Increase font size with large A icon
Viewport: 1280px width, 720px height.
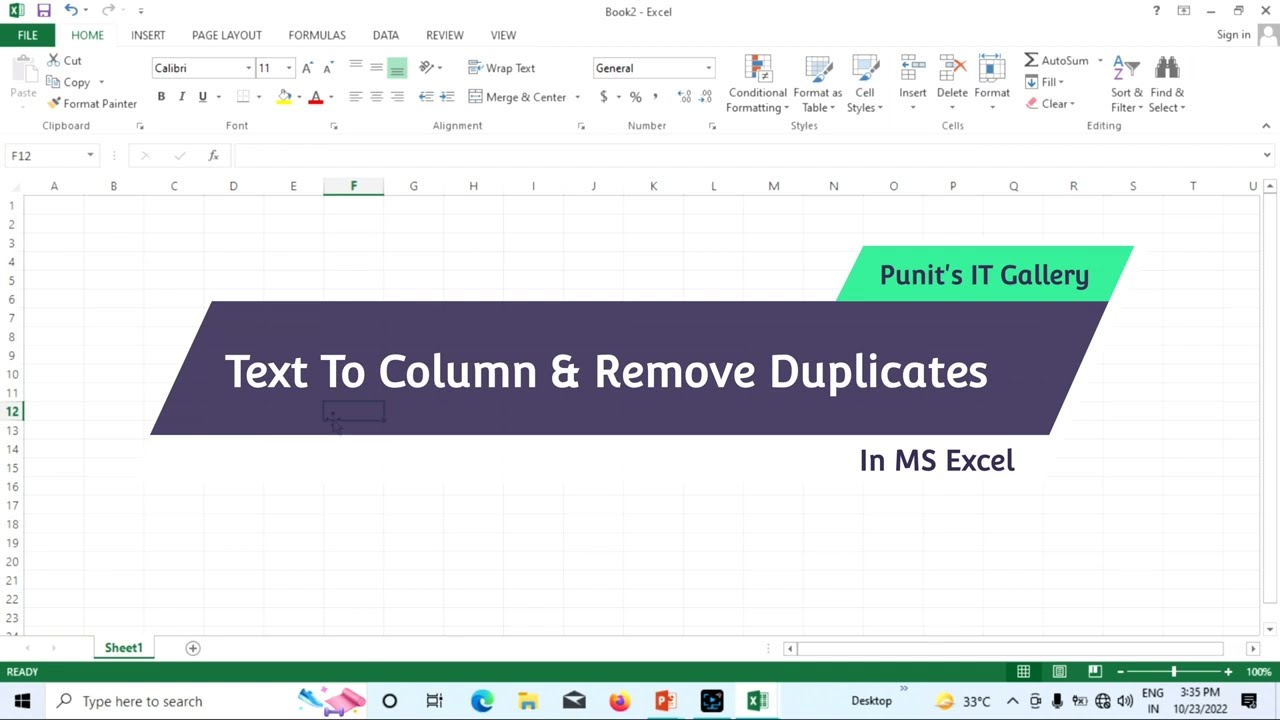tap(307, 68)
